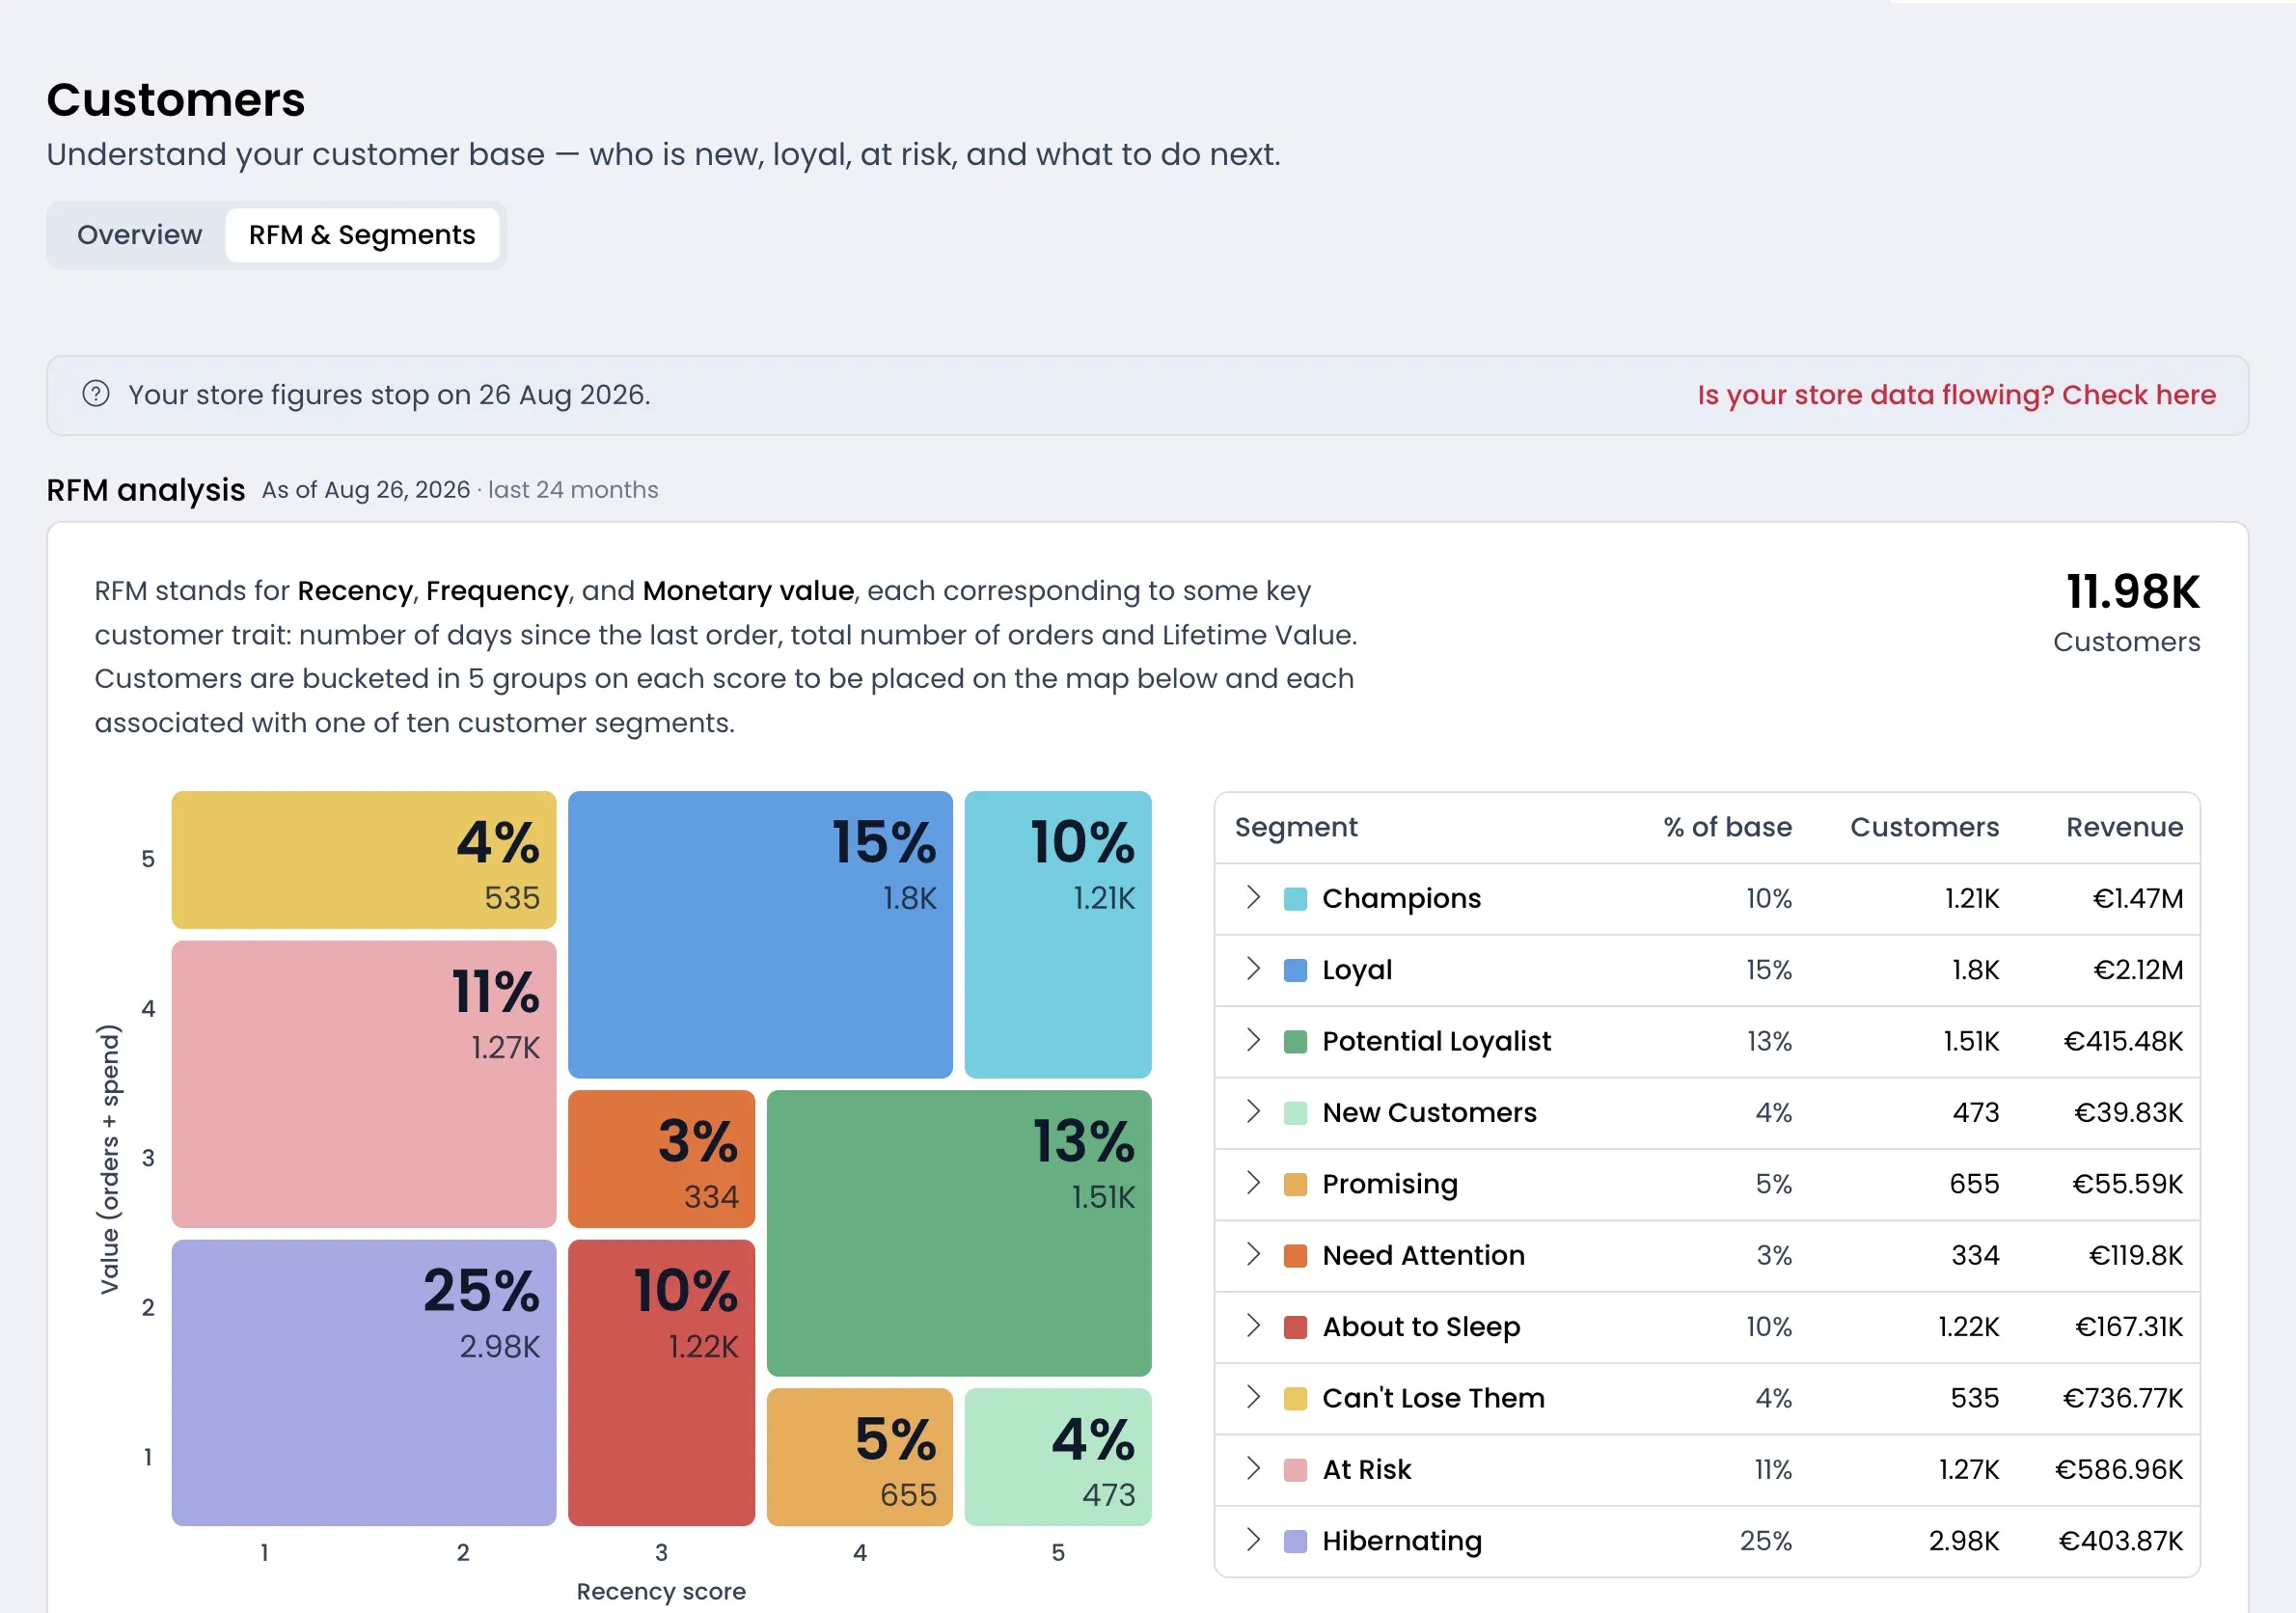The width and height of the screenshot is (2296, 1613).
Task: Click the Can't Lose Them yellow swatch
Action: (1295, 1398)
